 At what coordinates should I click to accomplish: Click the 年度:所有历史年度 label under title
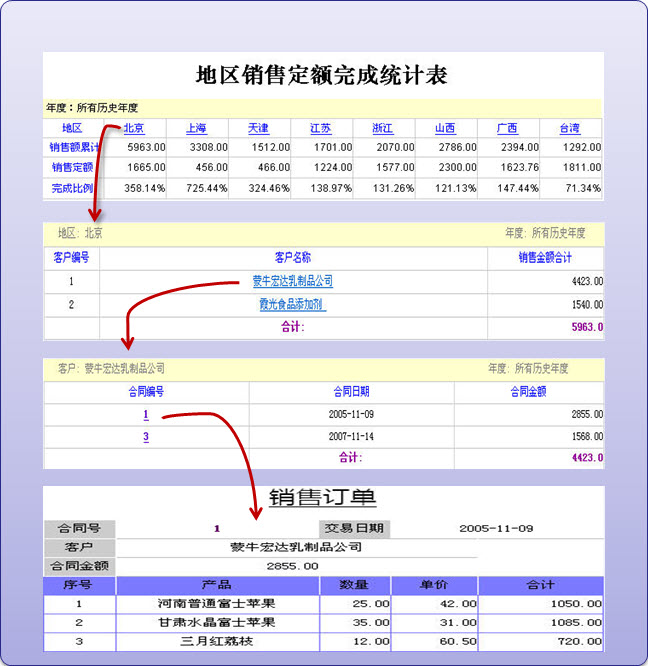point(92,108)
